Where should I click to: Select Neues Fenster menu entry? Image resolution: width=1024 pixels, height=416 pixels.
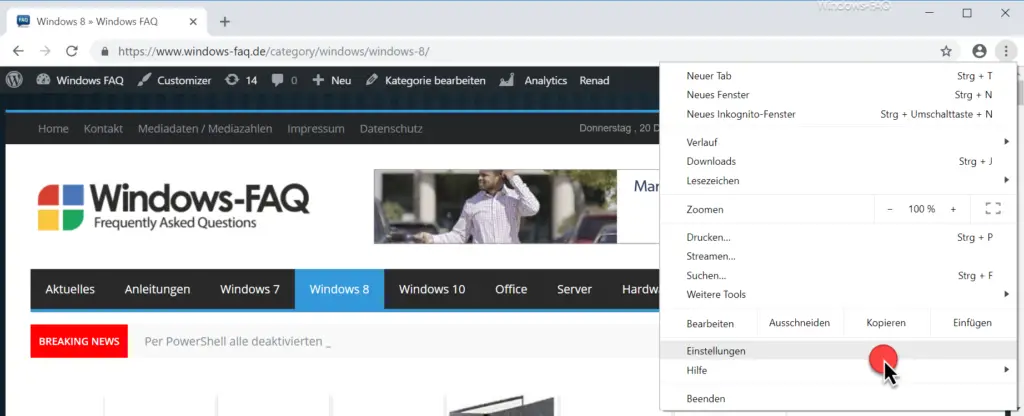(839, 95)
